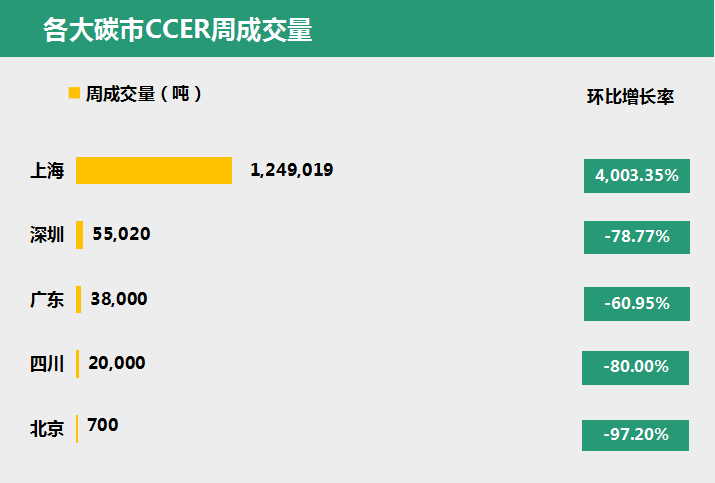Select the -80.00% green box
The image size is (715, 483).
point(635,368)
